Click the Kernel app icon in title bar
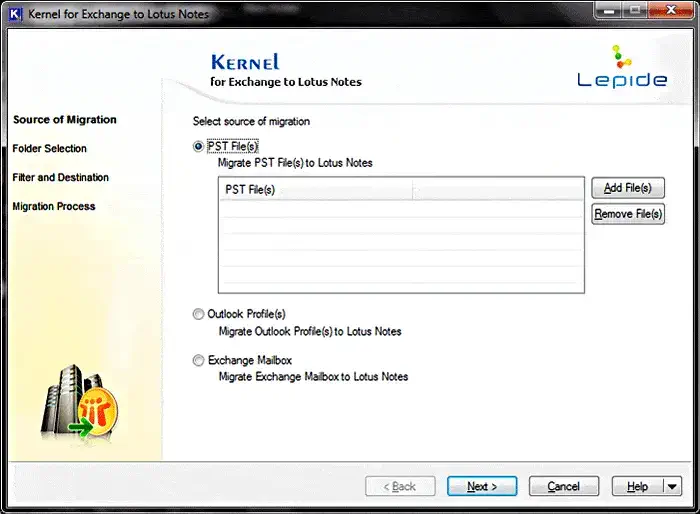The image size is (700, 514). click(x=15, y=14)
